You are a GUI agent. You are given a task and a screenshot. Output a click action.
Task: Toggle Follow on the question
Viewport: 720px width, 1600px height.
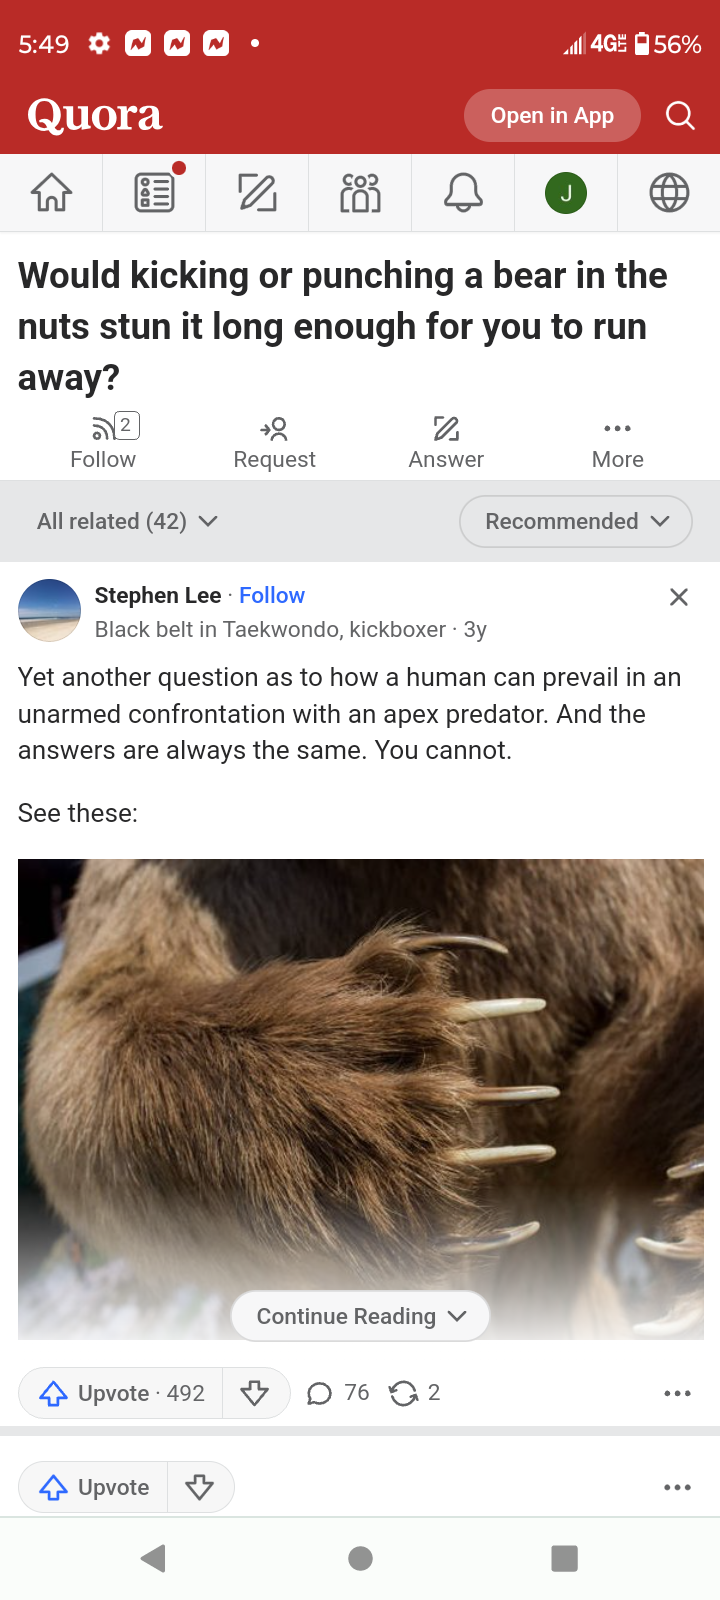[103, 442]
